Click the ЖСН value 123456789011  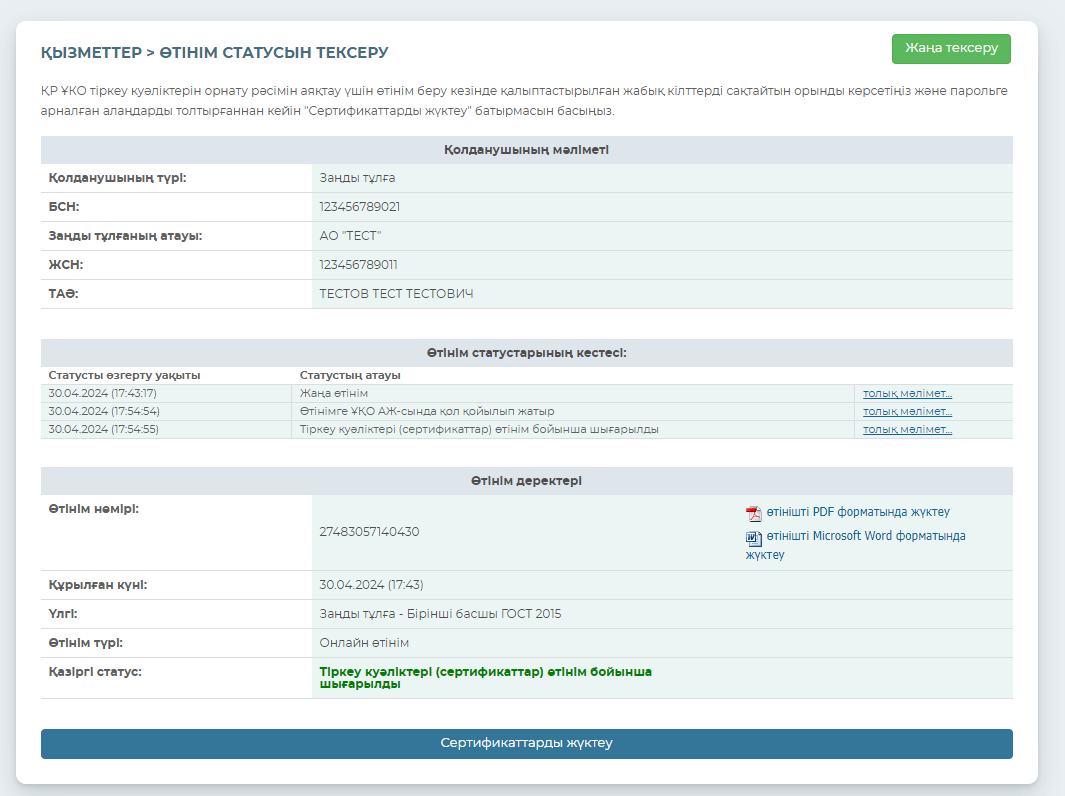click(359, 265)
